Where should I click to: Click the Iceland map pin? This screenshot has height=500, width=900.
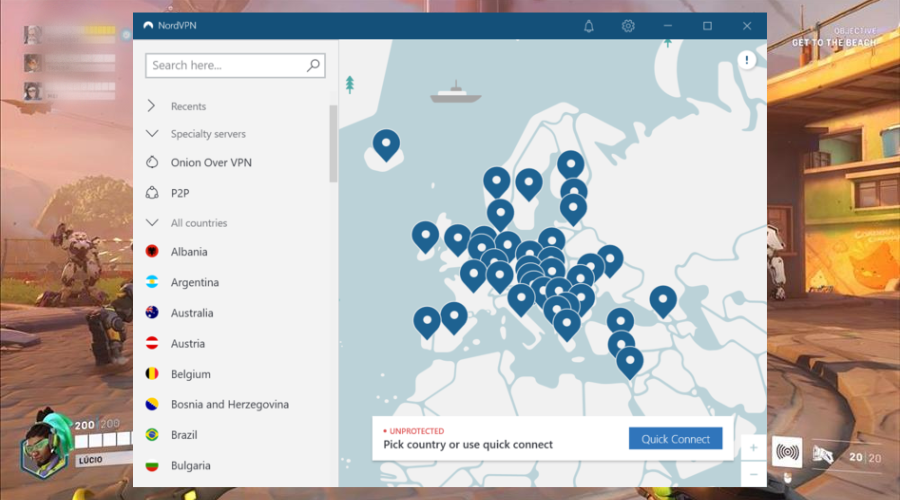pos(386,145)
